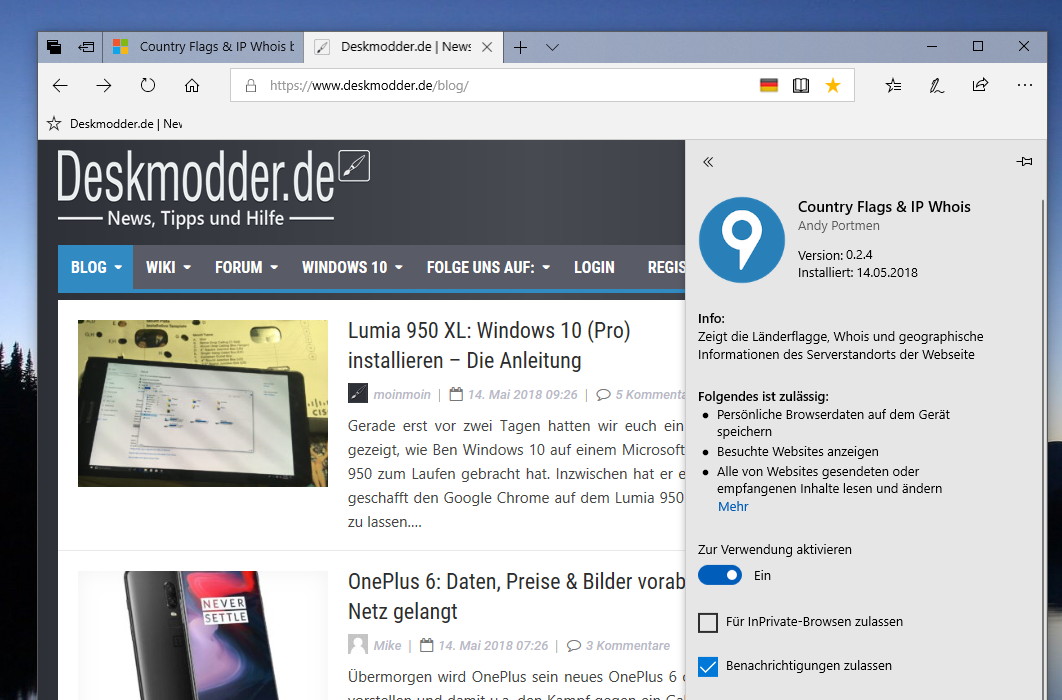Add notes with the pen icon

coord(937,85)
